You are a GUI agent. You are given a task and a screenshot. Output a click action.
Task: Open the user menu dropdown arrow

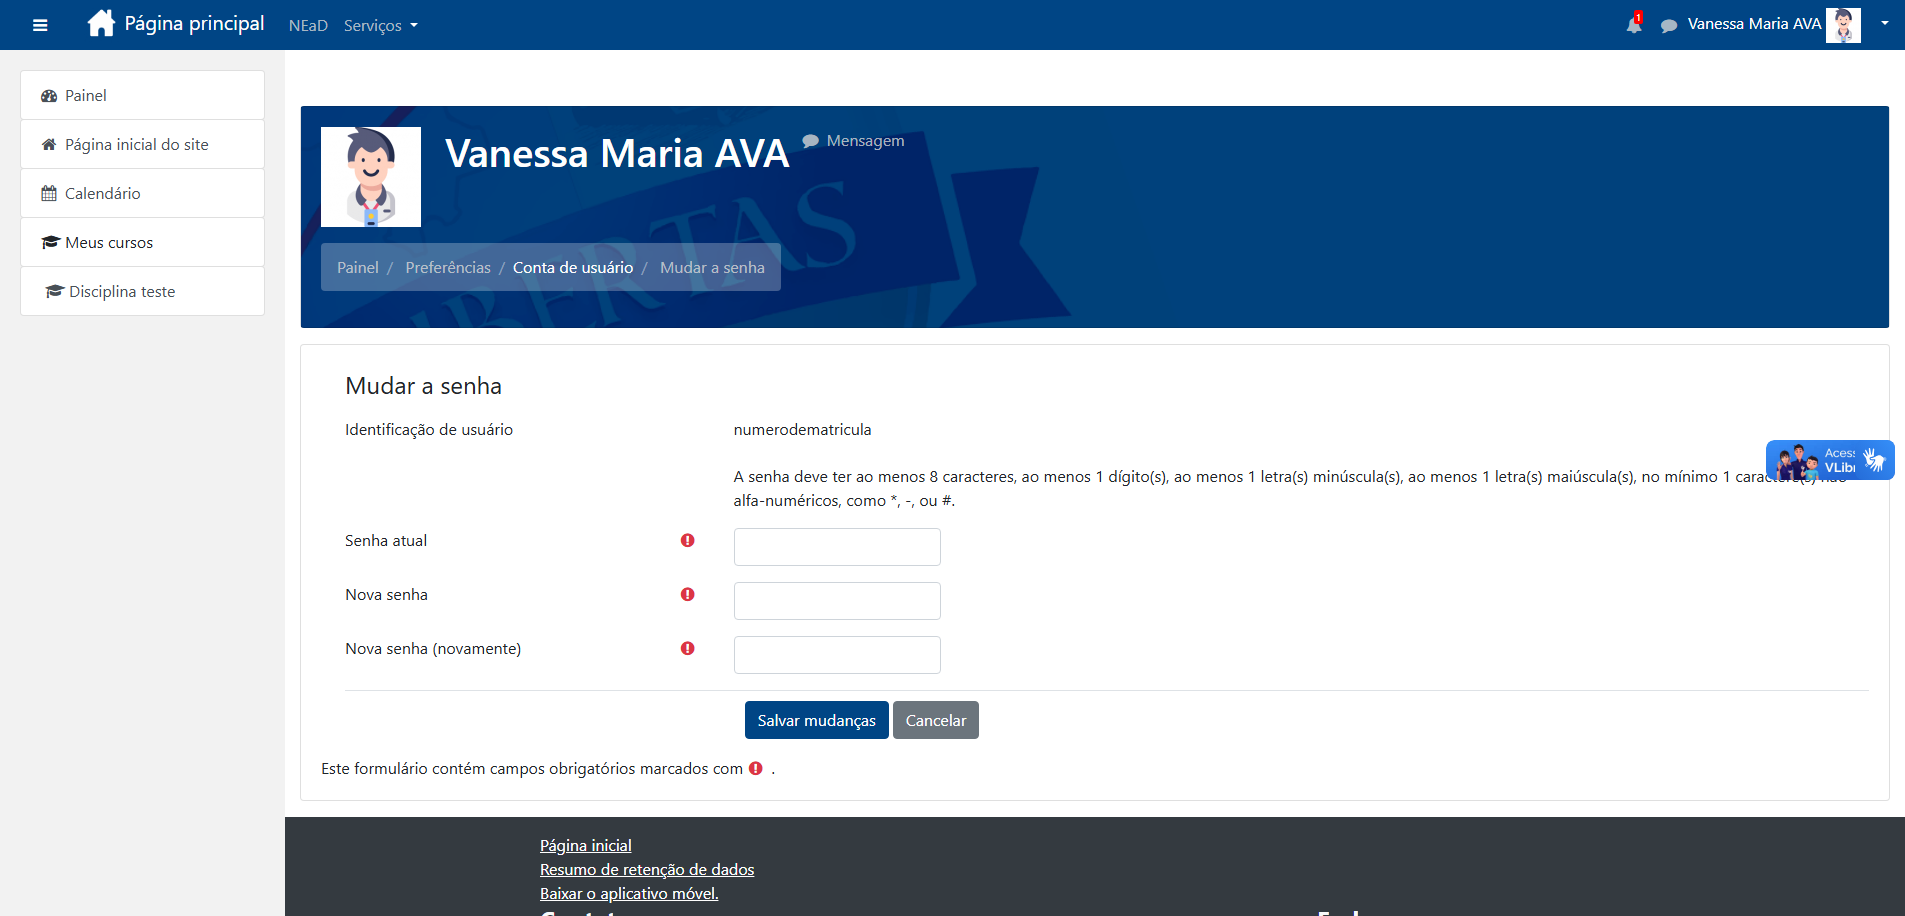tap(1884, 24)
